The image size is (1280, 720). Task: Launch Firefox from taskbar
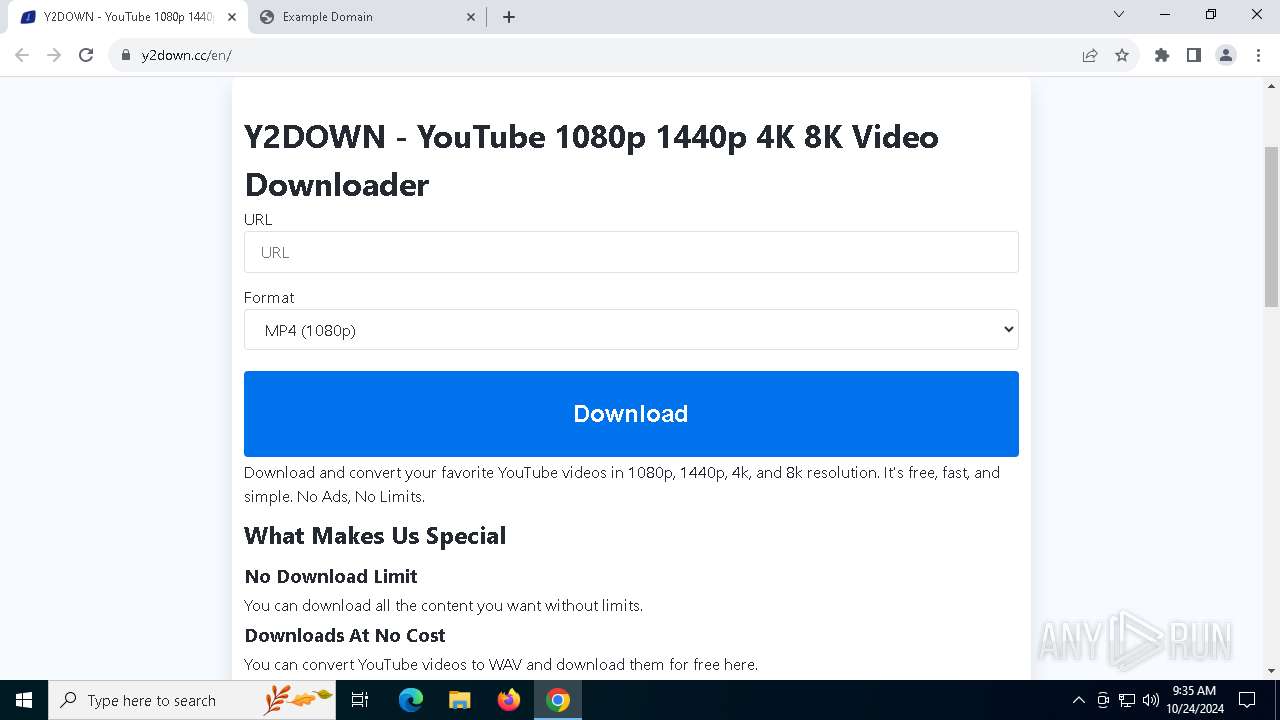[509, 700]
